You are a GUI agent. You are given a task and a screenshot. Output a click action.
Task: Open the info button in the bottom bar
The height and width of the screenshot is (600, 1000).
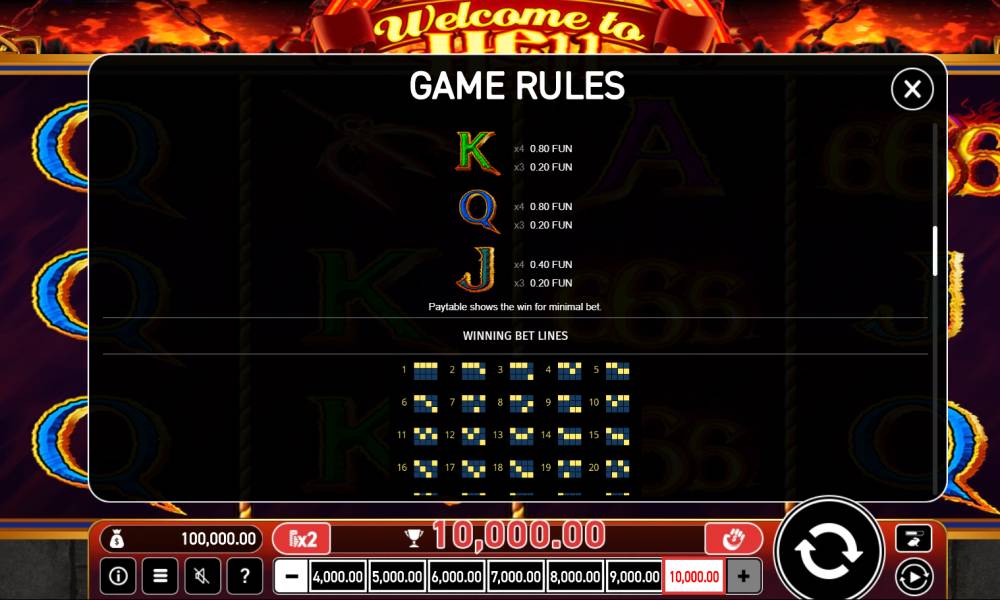pyautogui.click(x=118, y=576)
